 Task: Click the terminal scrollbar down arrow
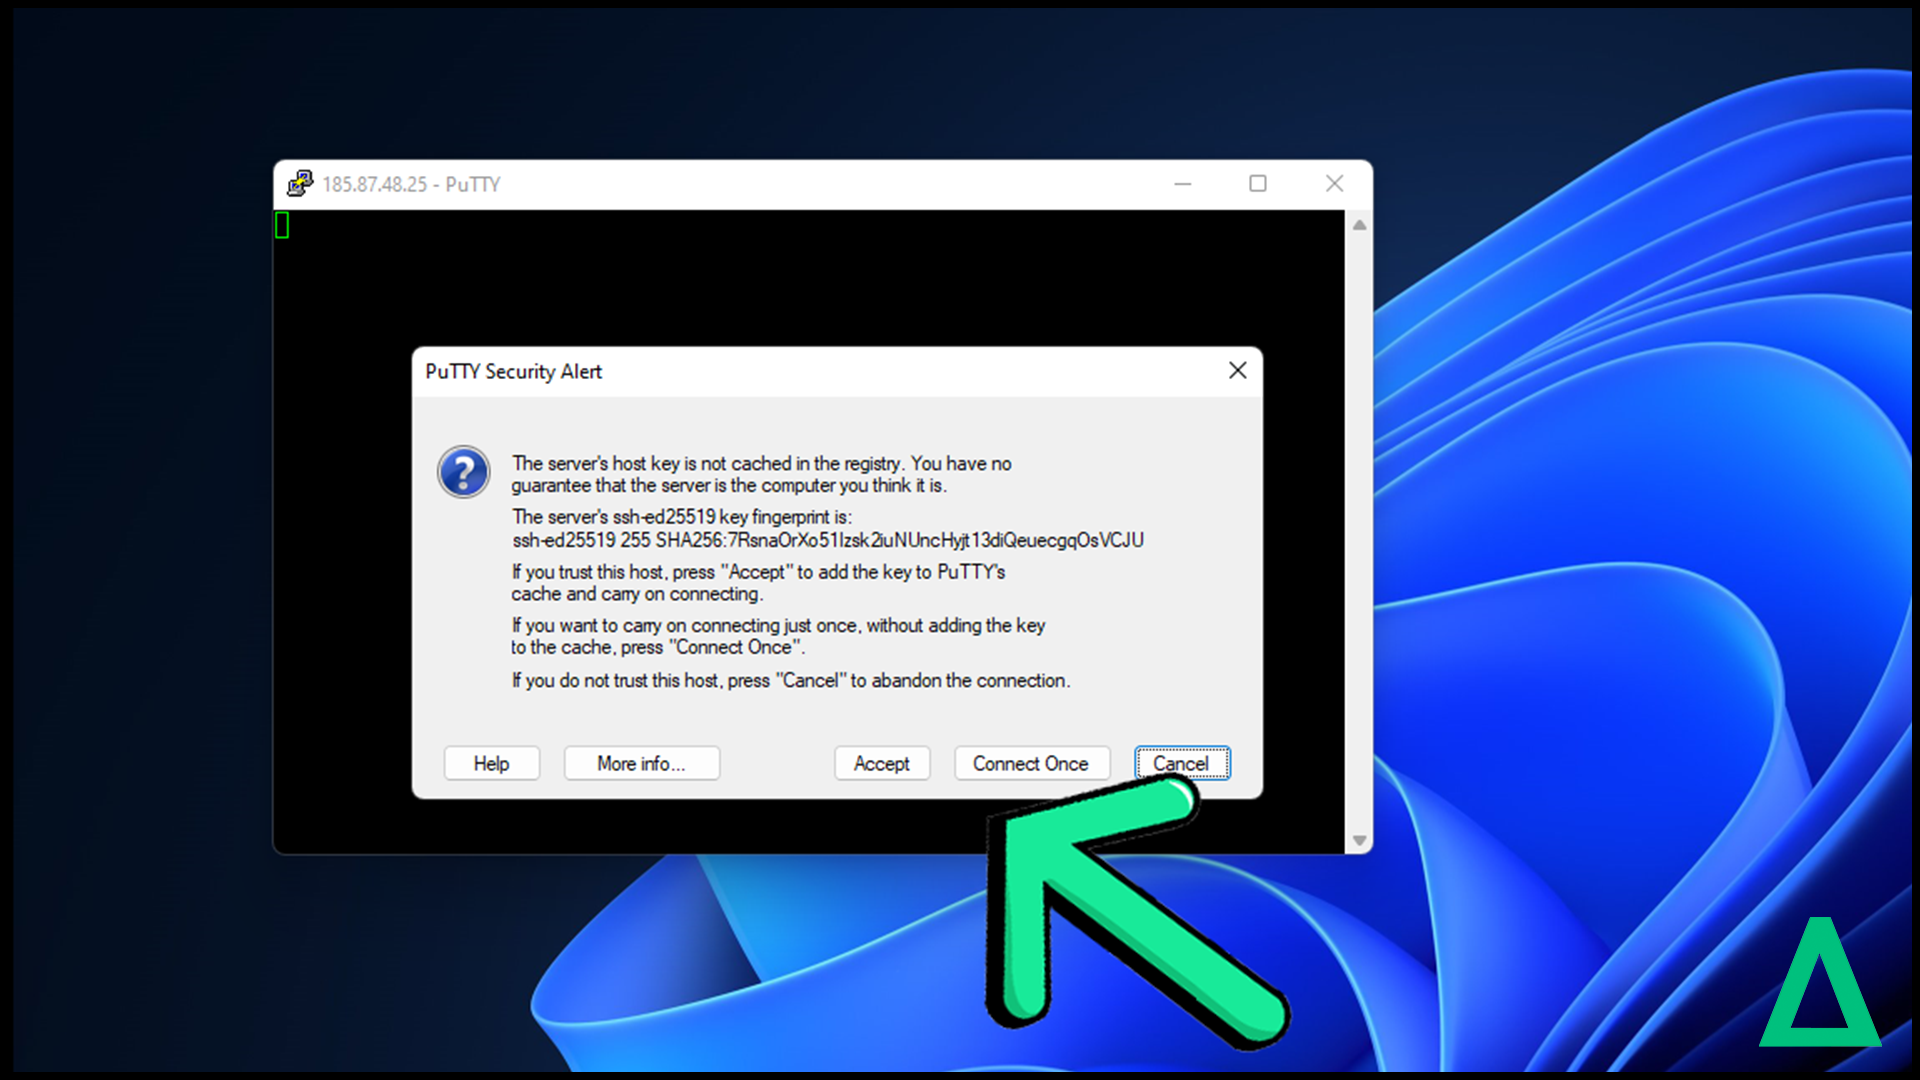point(1359,841)
